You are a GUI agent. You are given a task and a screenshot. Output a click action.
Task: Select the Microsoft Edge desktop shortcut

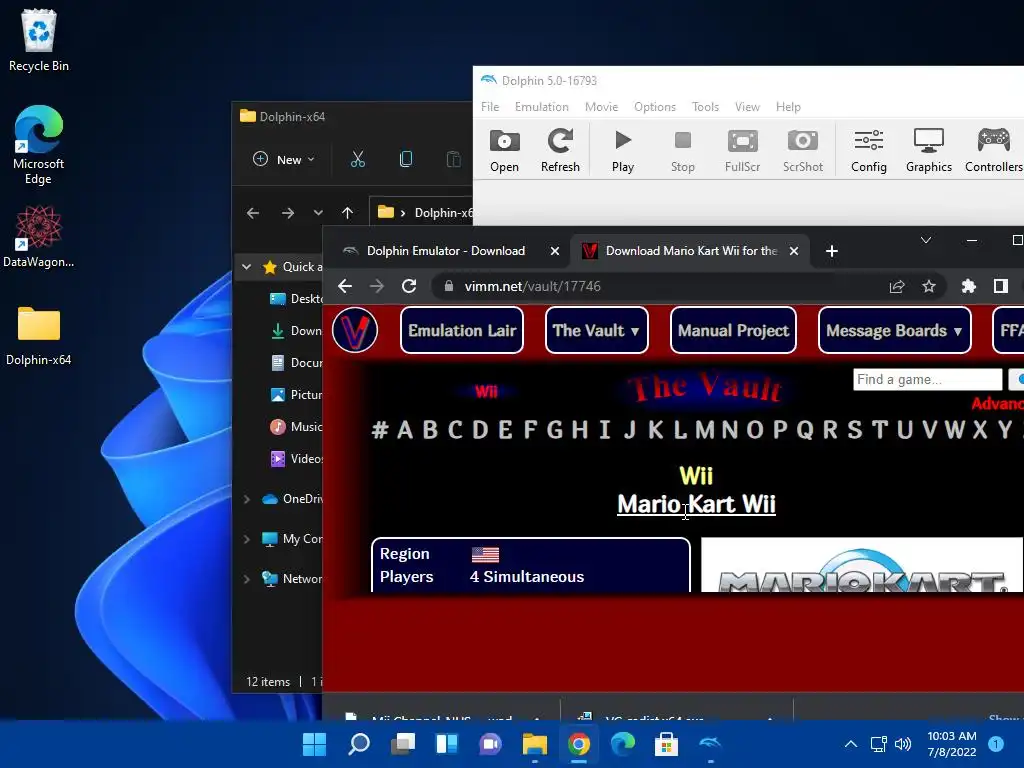pyautogui.click(x=39, y=145)
